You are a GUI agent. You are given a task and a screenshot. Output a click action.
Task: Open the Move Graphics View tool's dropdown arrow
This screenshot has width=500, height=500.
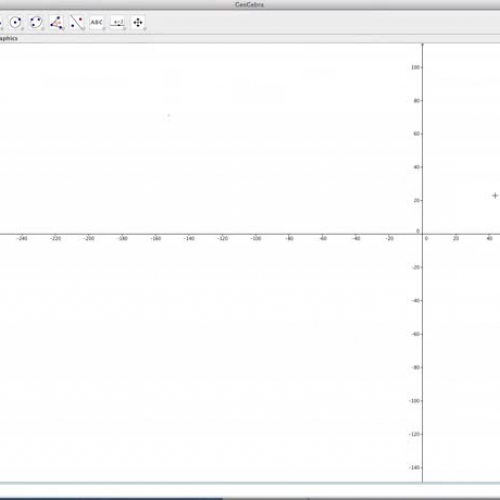pos(145,29)
